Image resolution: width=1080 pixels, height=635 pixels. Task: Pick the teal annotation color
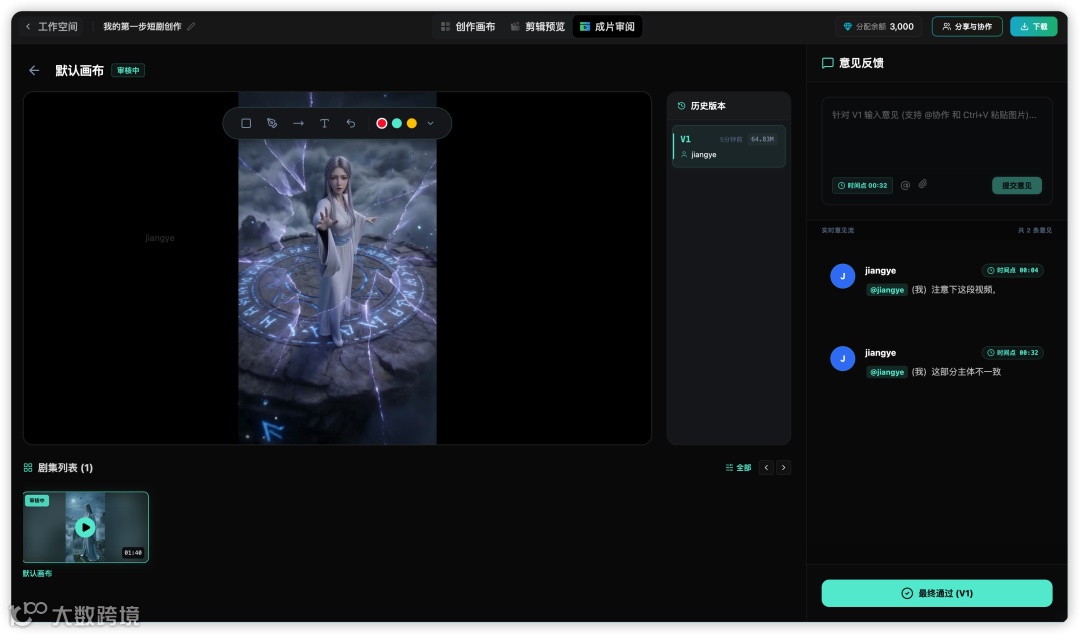(x=397, y=123)
